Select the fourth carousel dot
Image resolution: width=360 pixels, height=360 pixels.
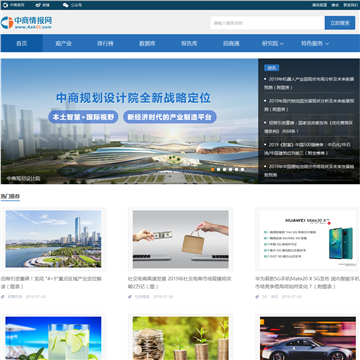point(230,169)
